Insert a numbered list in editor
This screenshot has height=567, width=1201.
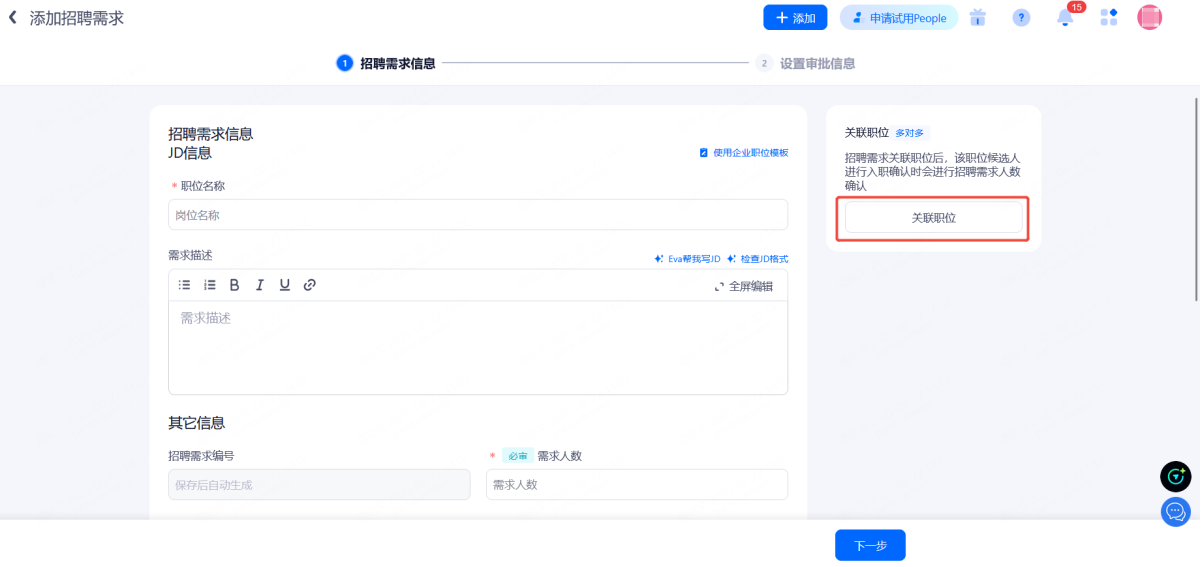[210, 285]
